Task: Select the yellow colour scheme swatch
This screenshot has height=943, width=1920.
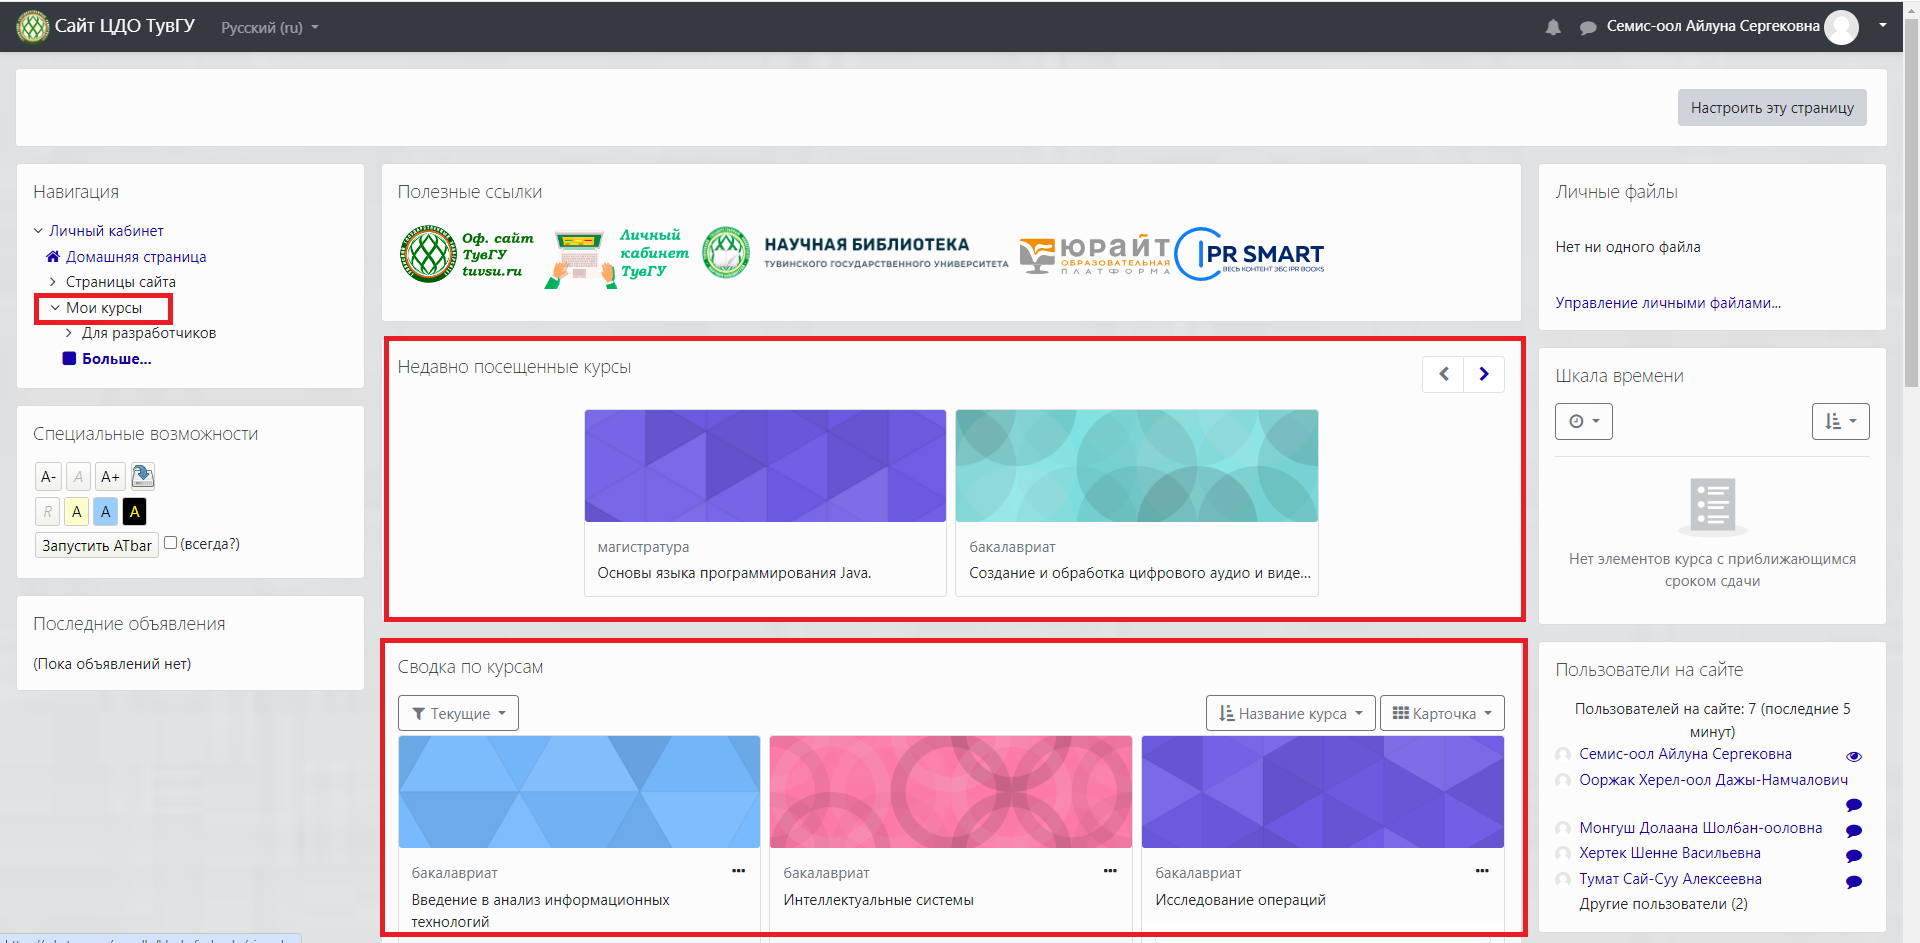Action: [77, 512]
